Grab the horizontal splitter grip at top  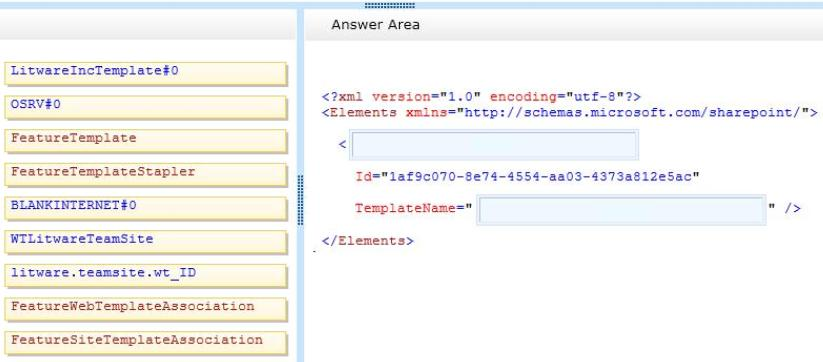pyautogui.click(x=389, y=5)
